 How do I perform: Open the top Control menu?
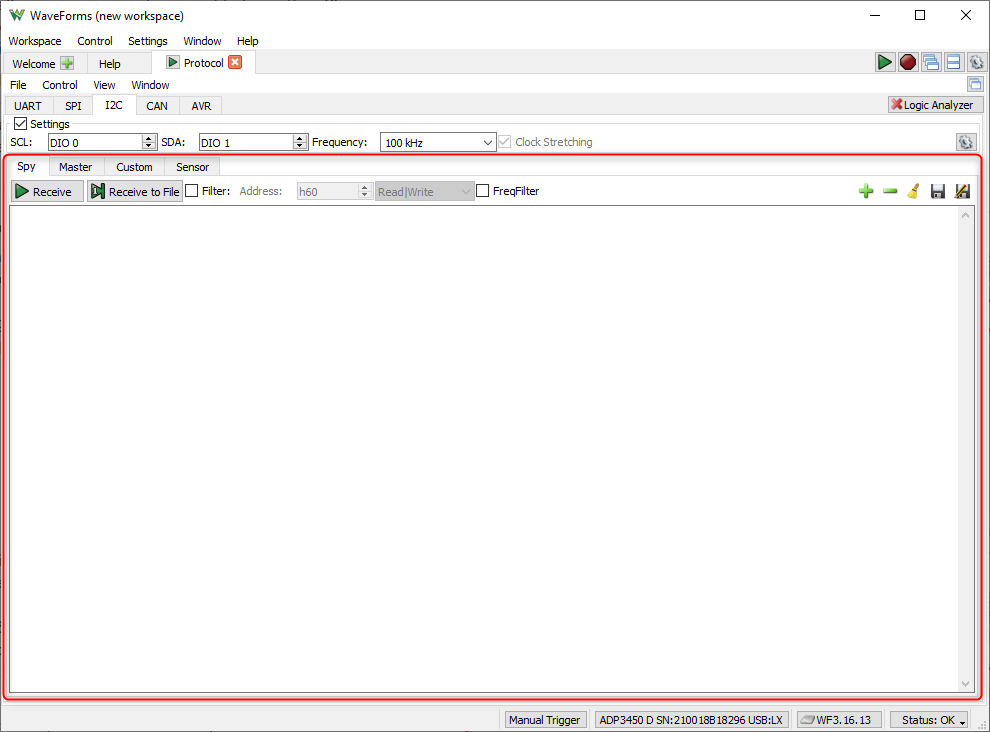pos(95,40)
